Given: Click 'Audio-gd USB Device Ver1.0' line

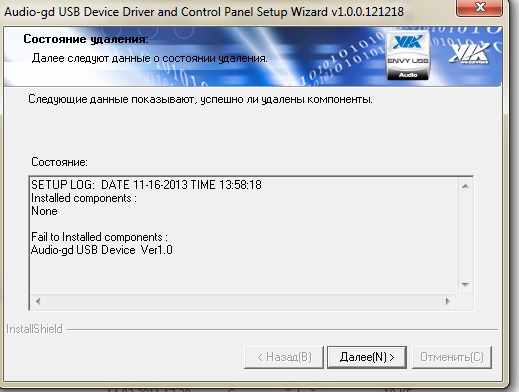Looking at the screenshot, I should (102, 250).
